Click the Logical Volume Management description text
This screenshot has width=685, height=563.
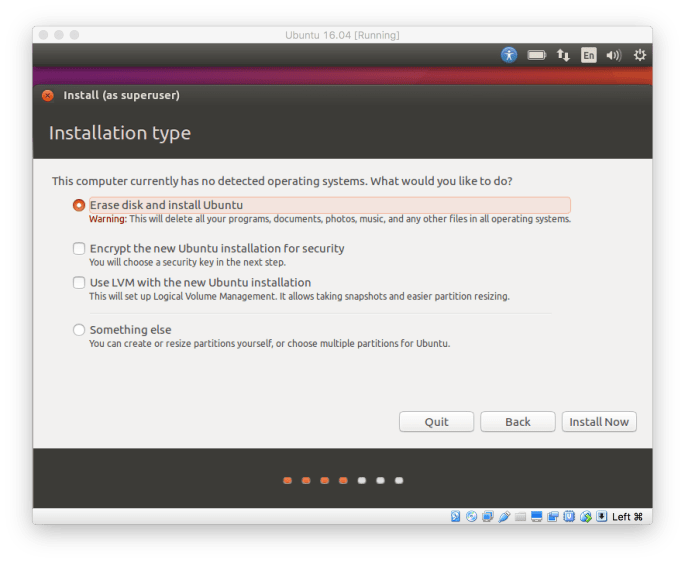pos(299,296)
